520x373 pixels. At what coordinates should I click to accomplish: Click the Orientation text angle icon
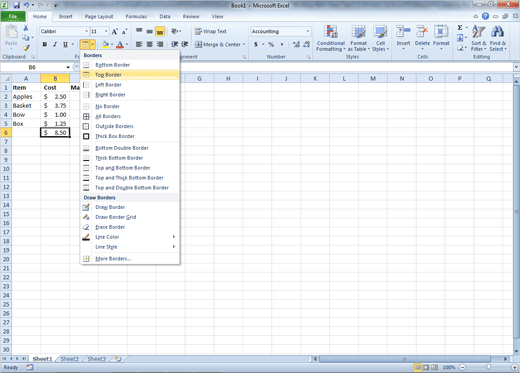pyautogui.click(x=175, y=31)
